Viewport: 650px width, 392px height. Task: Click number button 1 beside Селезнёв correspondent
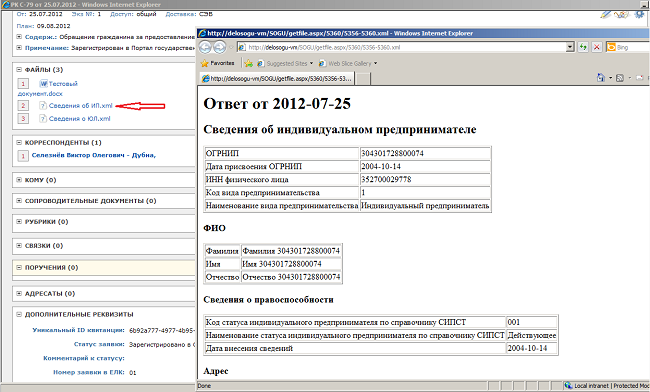tap(23, 156)
